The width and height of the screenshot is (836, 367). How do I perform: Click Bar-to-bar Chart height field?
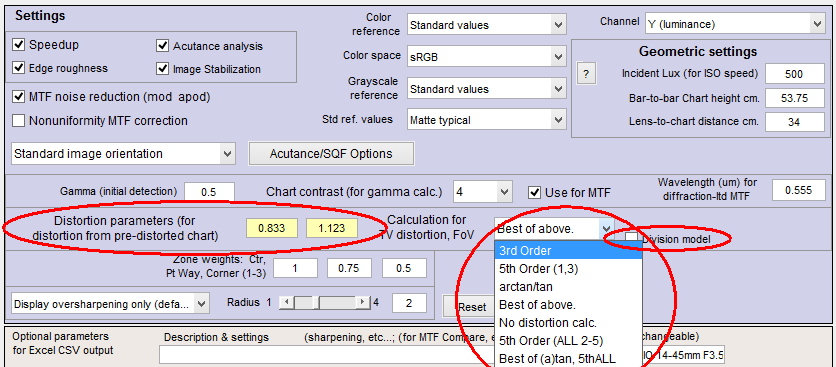794,98
